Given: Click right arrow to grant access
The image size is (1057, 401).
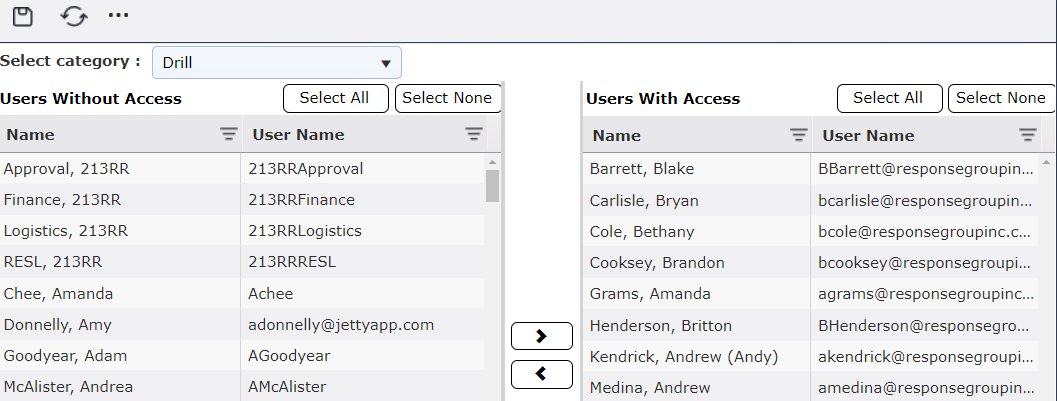Looking at the screenshot, I should [x=541, y=336].
